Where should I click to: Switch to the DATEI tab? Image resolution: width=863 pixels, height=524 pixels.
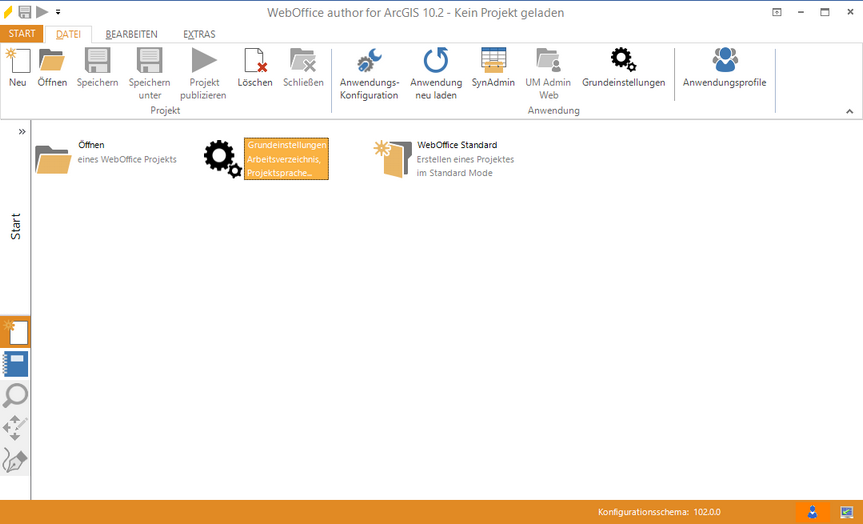click(68, 34)
